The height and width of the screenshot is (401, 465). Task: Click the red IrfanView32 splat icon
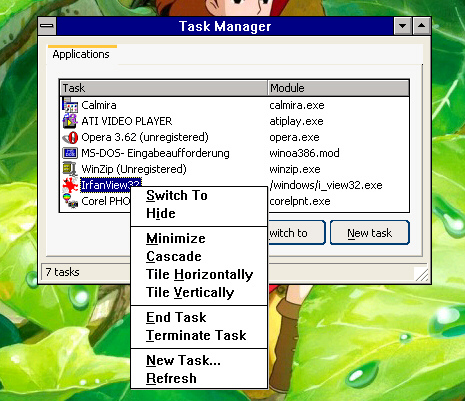tap(70, 185)
